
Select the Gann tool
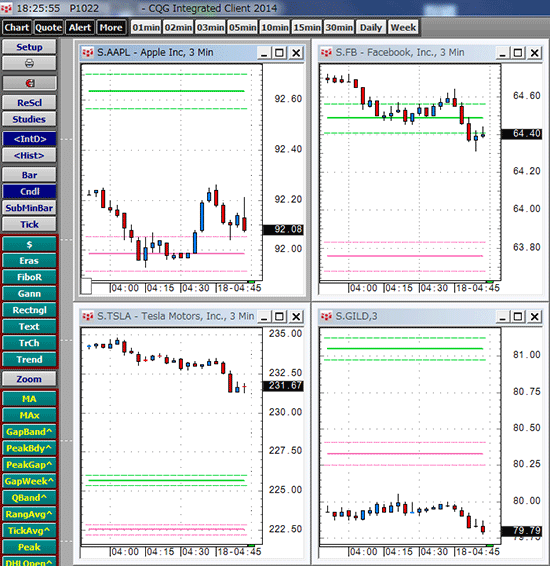pos(29,293)
